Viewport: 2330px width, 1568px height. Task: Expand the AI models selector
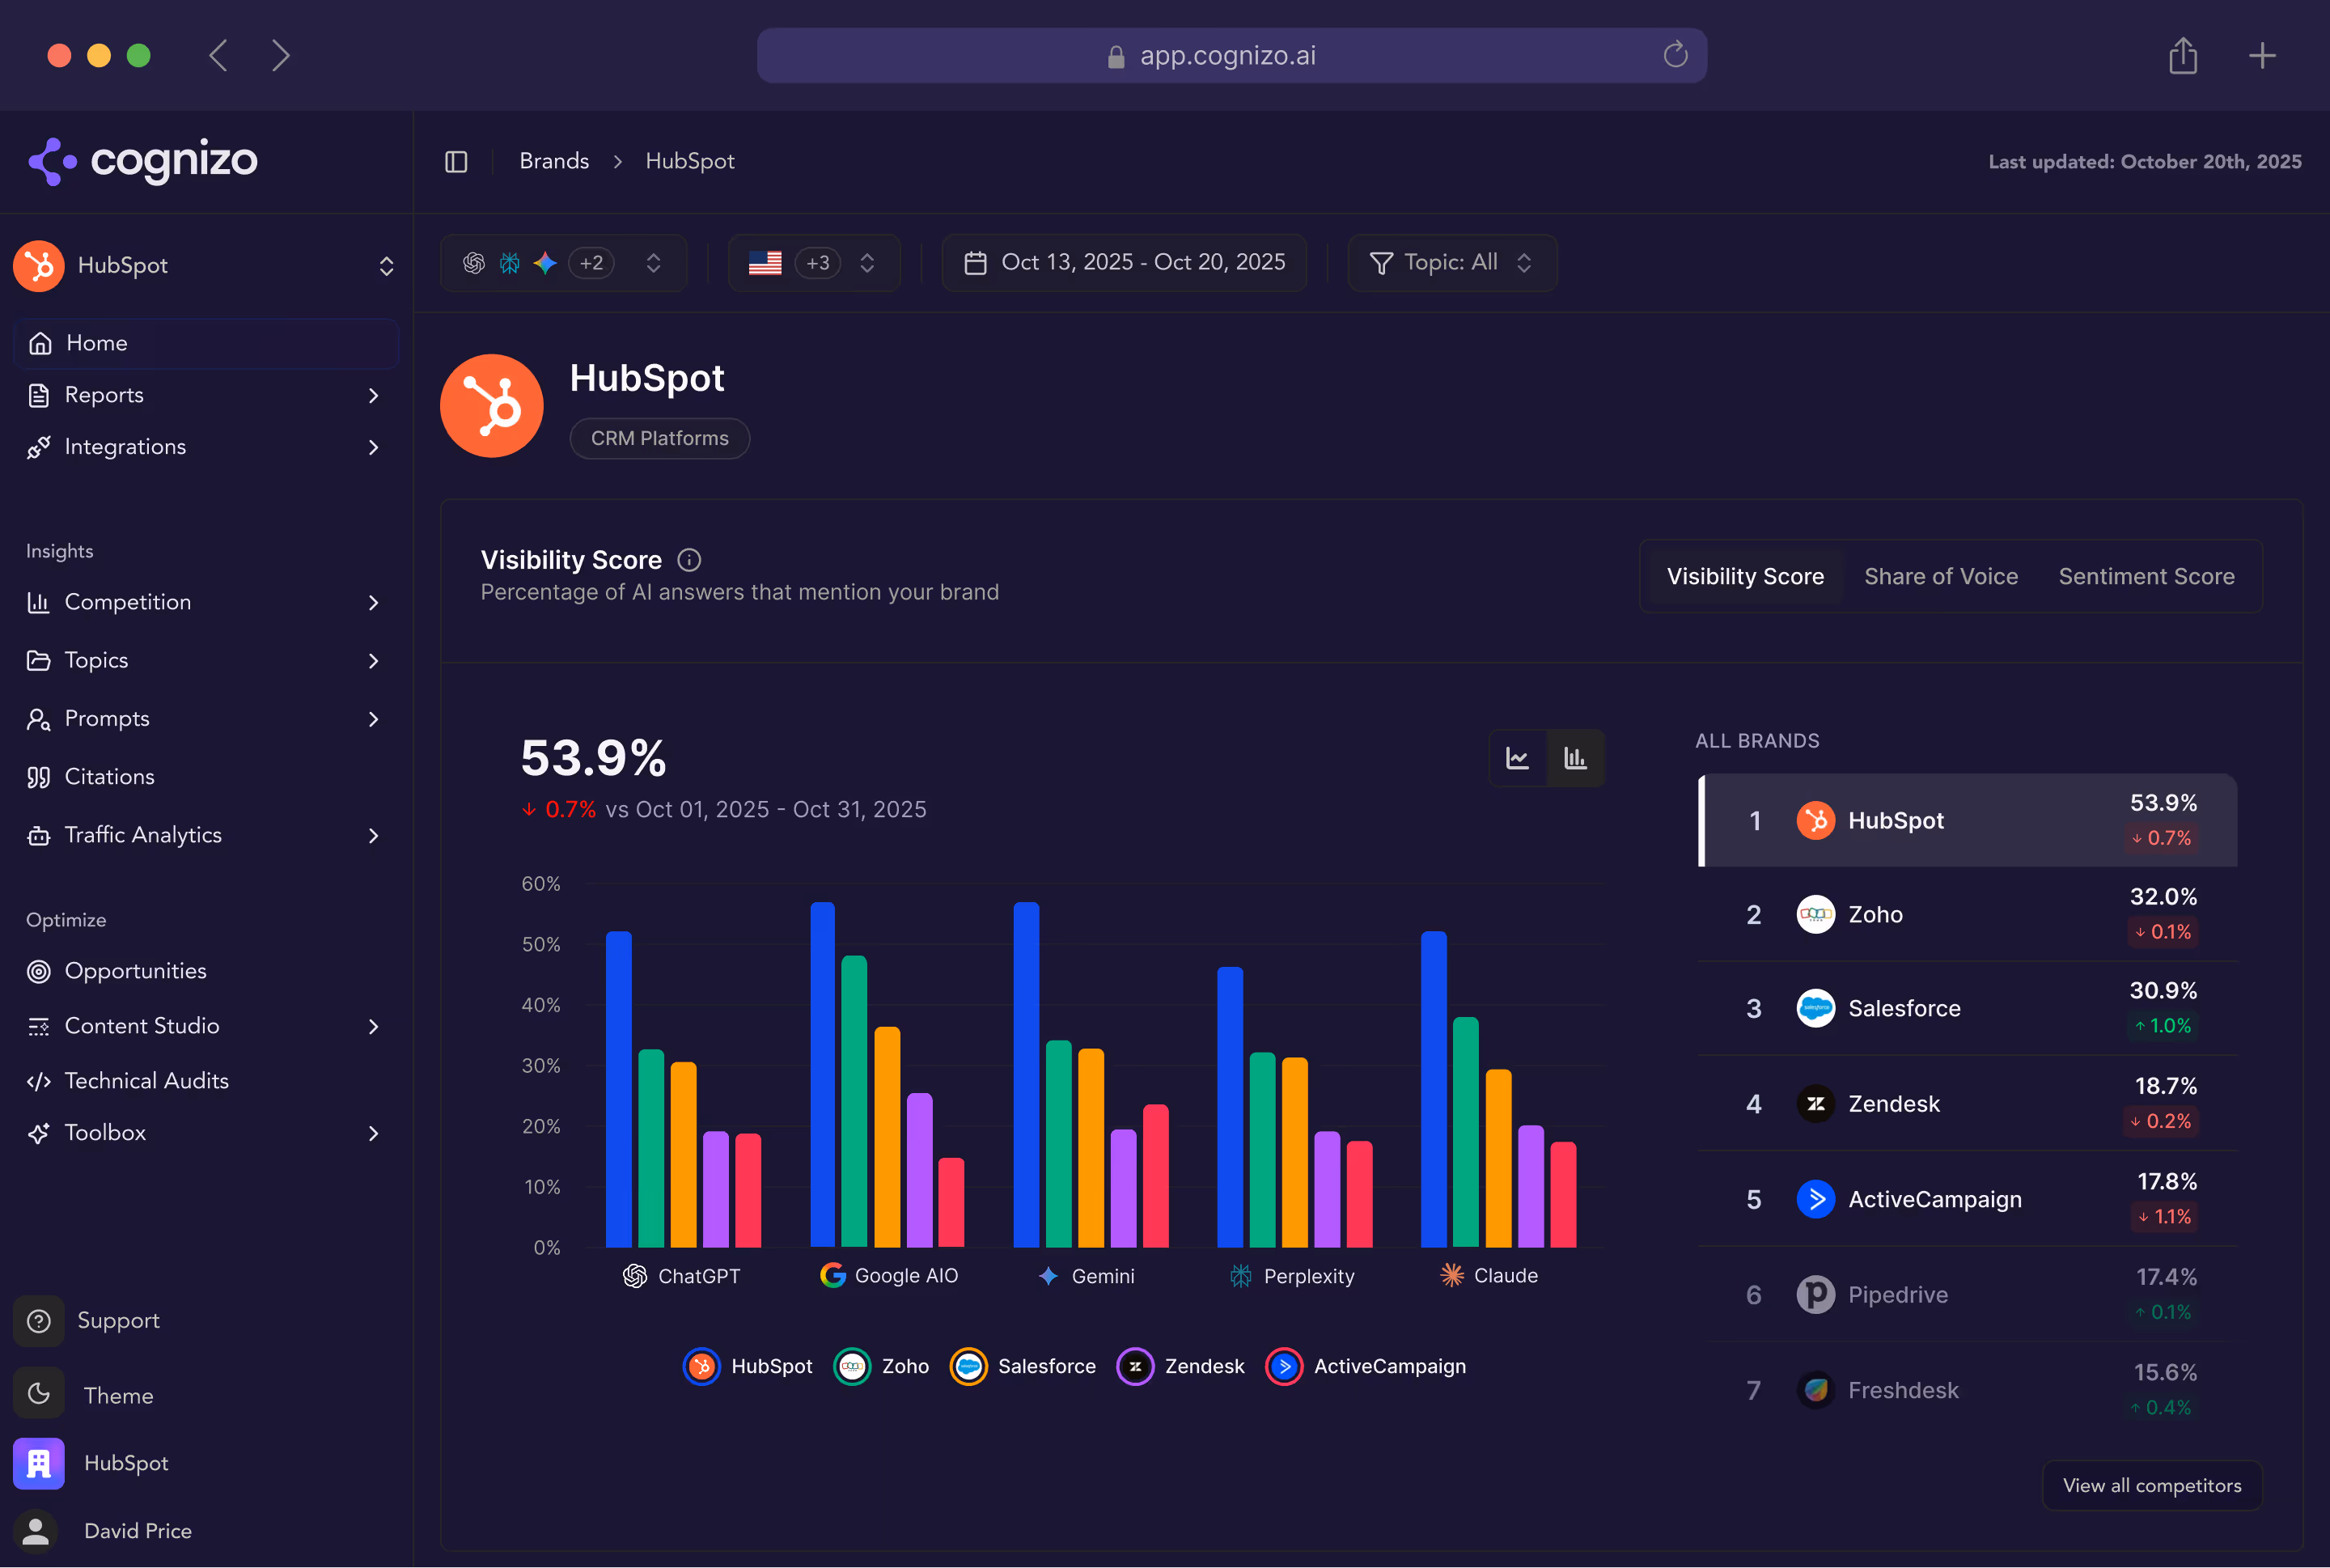click(563, 262)
